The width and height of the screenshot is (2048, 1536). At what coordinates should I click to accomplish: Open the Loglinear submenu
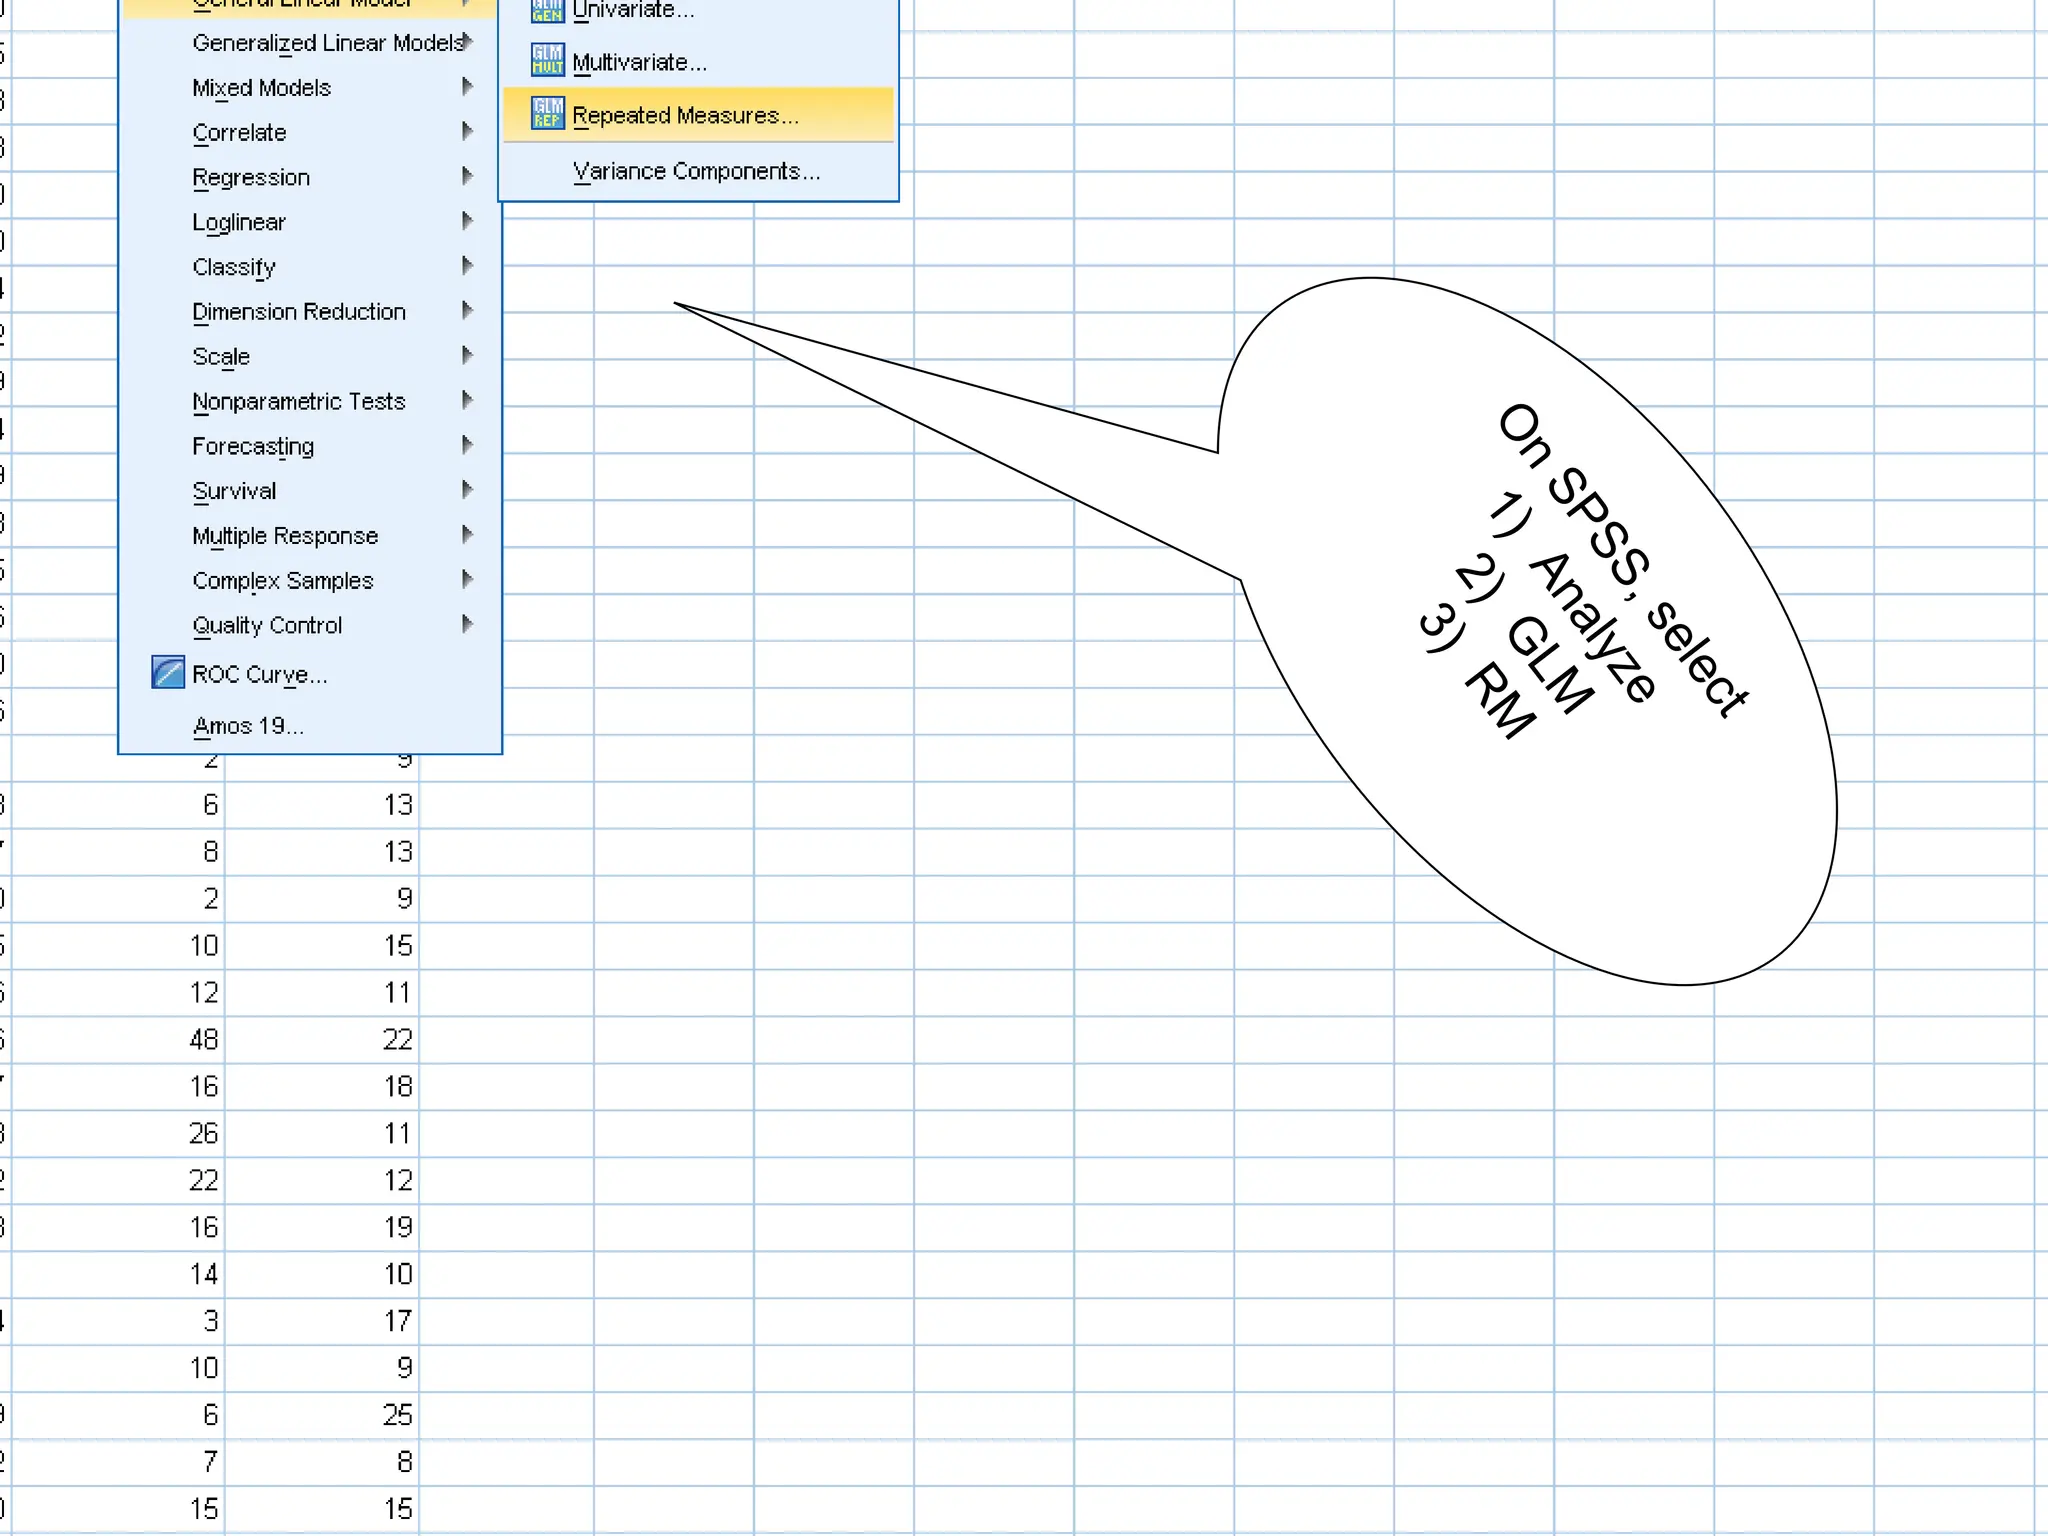pos(239,222)
